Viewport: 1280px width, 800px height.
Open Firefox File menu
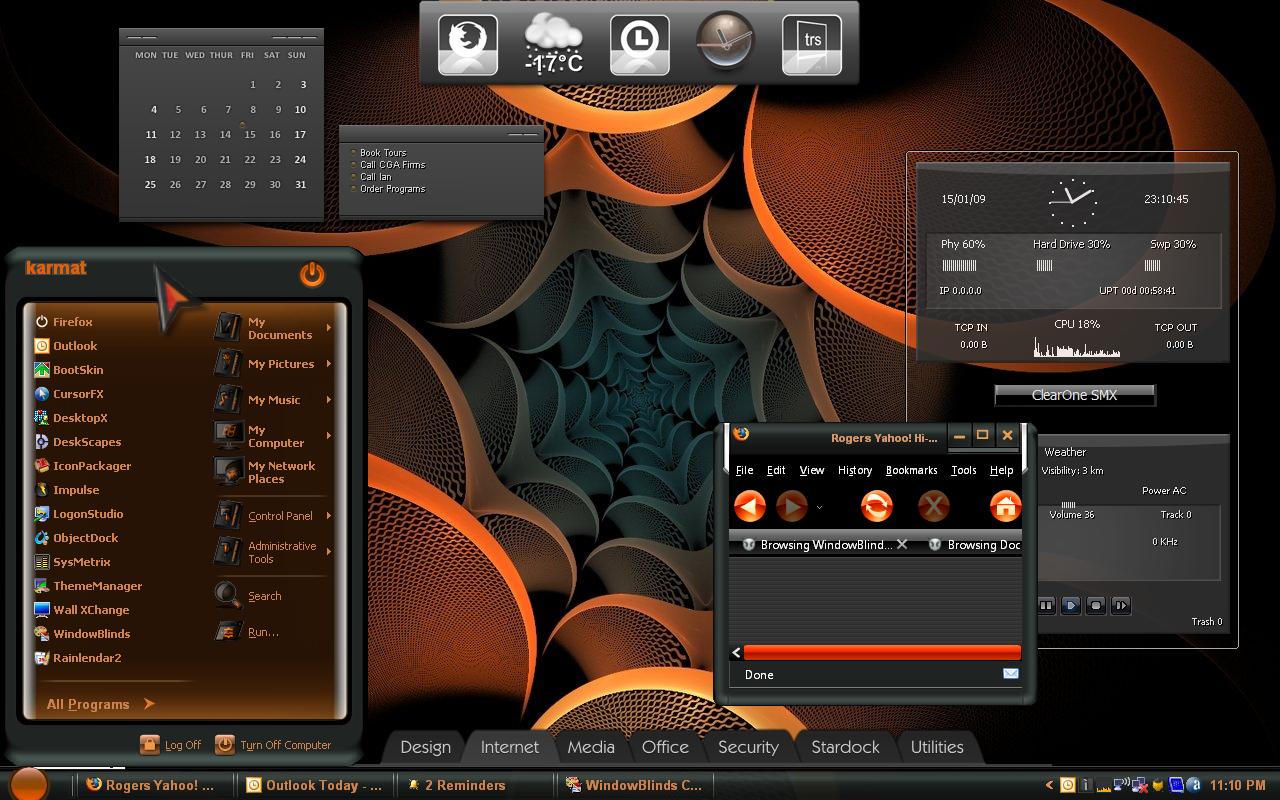click(745, 470)
